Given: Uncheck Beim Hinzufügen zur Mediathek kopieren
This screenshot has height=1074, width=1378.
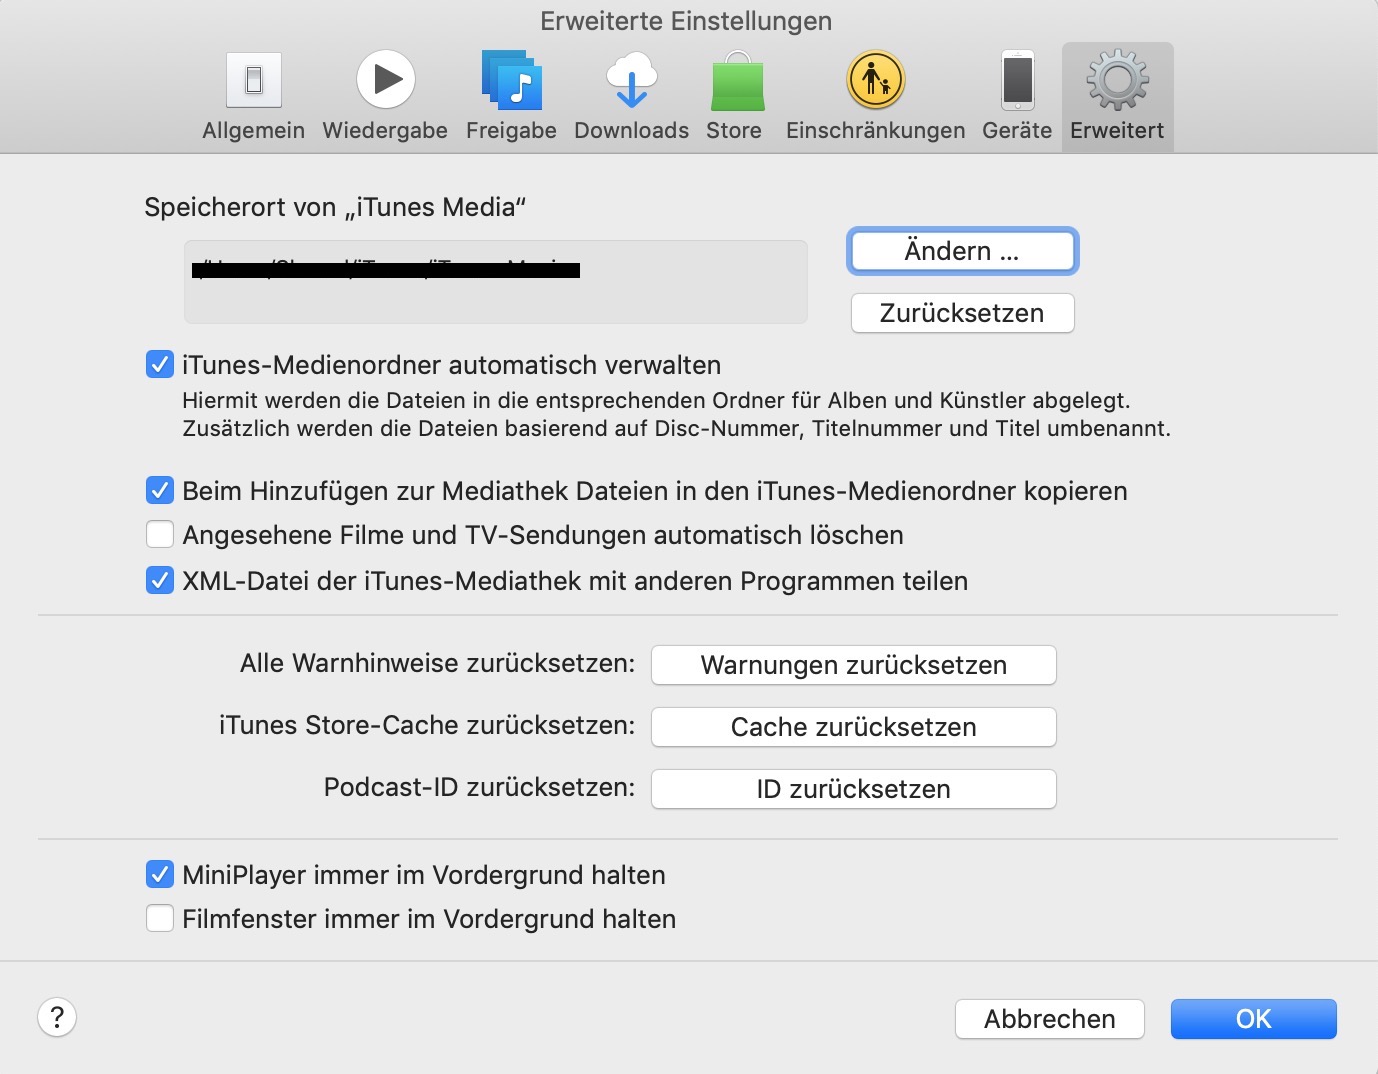Looking at the screenshot, I should [x=160, y=490].
